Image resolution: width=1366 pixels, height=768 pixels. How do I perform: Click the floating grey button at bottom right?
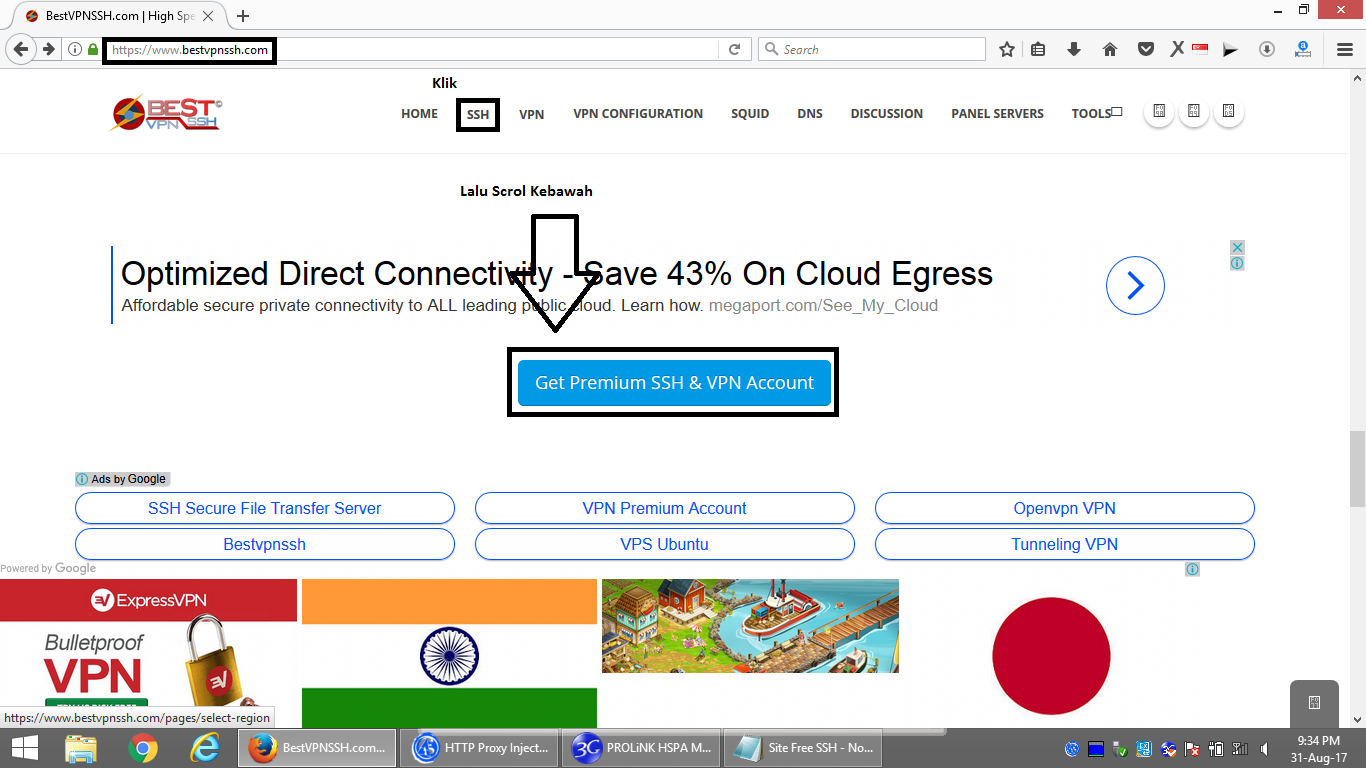point(1314,703)
